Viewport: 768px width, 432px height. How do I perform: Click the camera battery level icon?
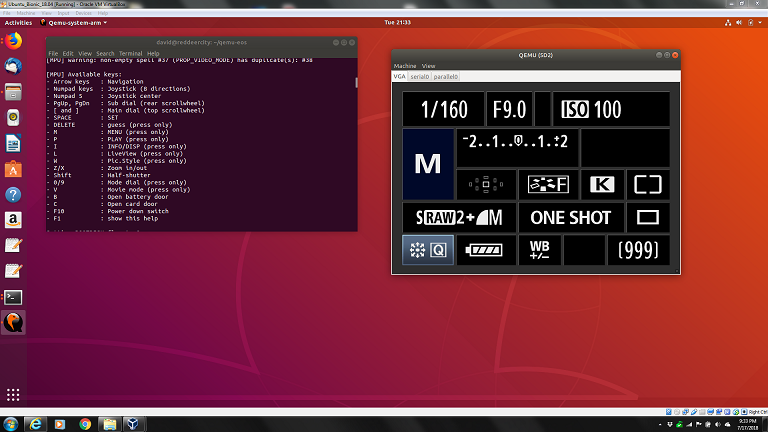click(x=486, y=250)
